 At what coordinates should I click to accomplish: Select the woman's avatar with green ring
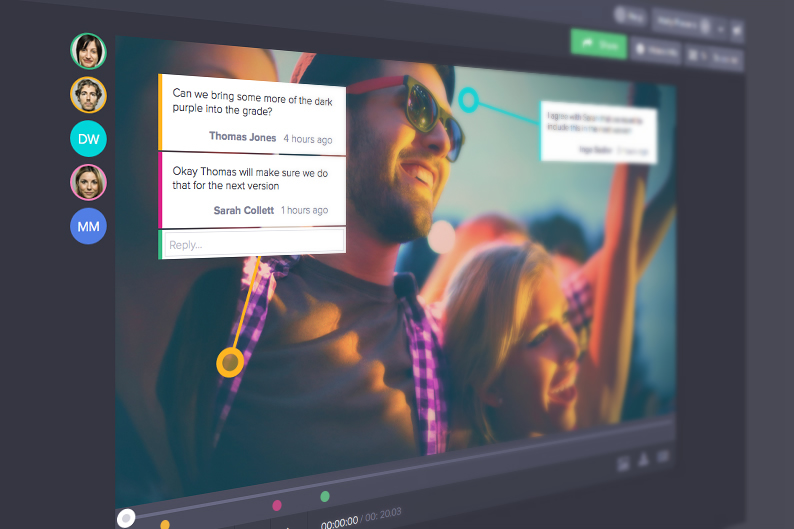tap(88, 51)
